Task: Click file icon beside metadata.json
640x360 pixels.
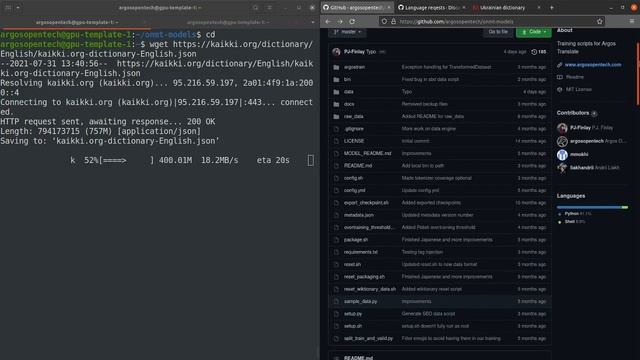Action: (x=336, y=215)
